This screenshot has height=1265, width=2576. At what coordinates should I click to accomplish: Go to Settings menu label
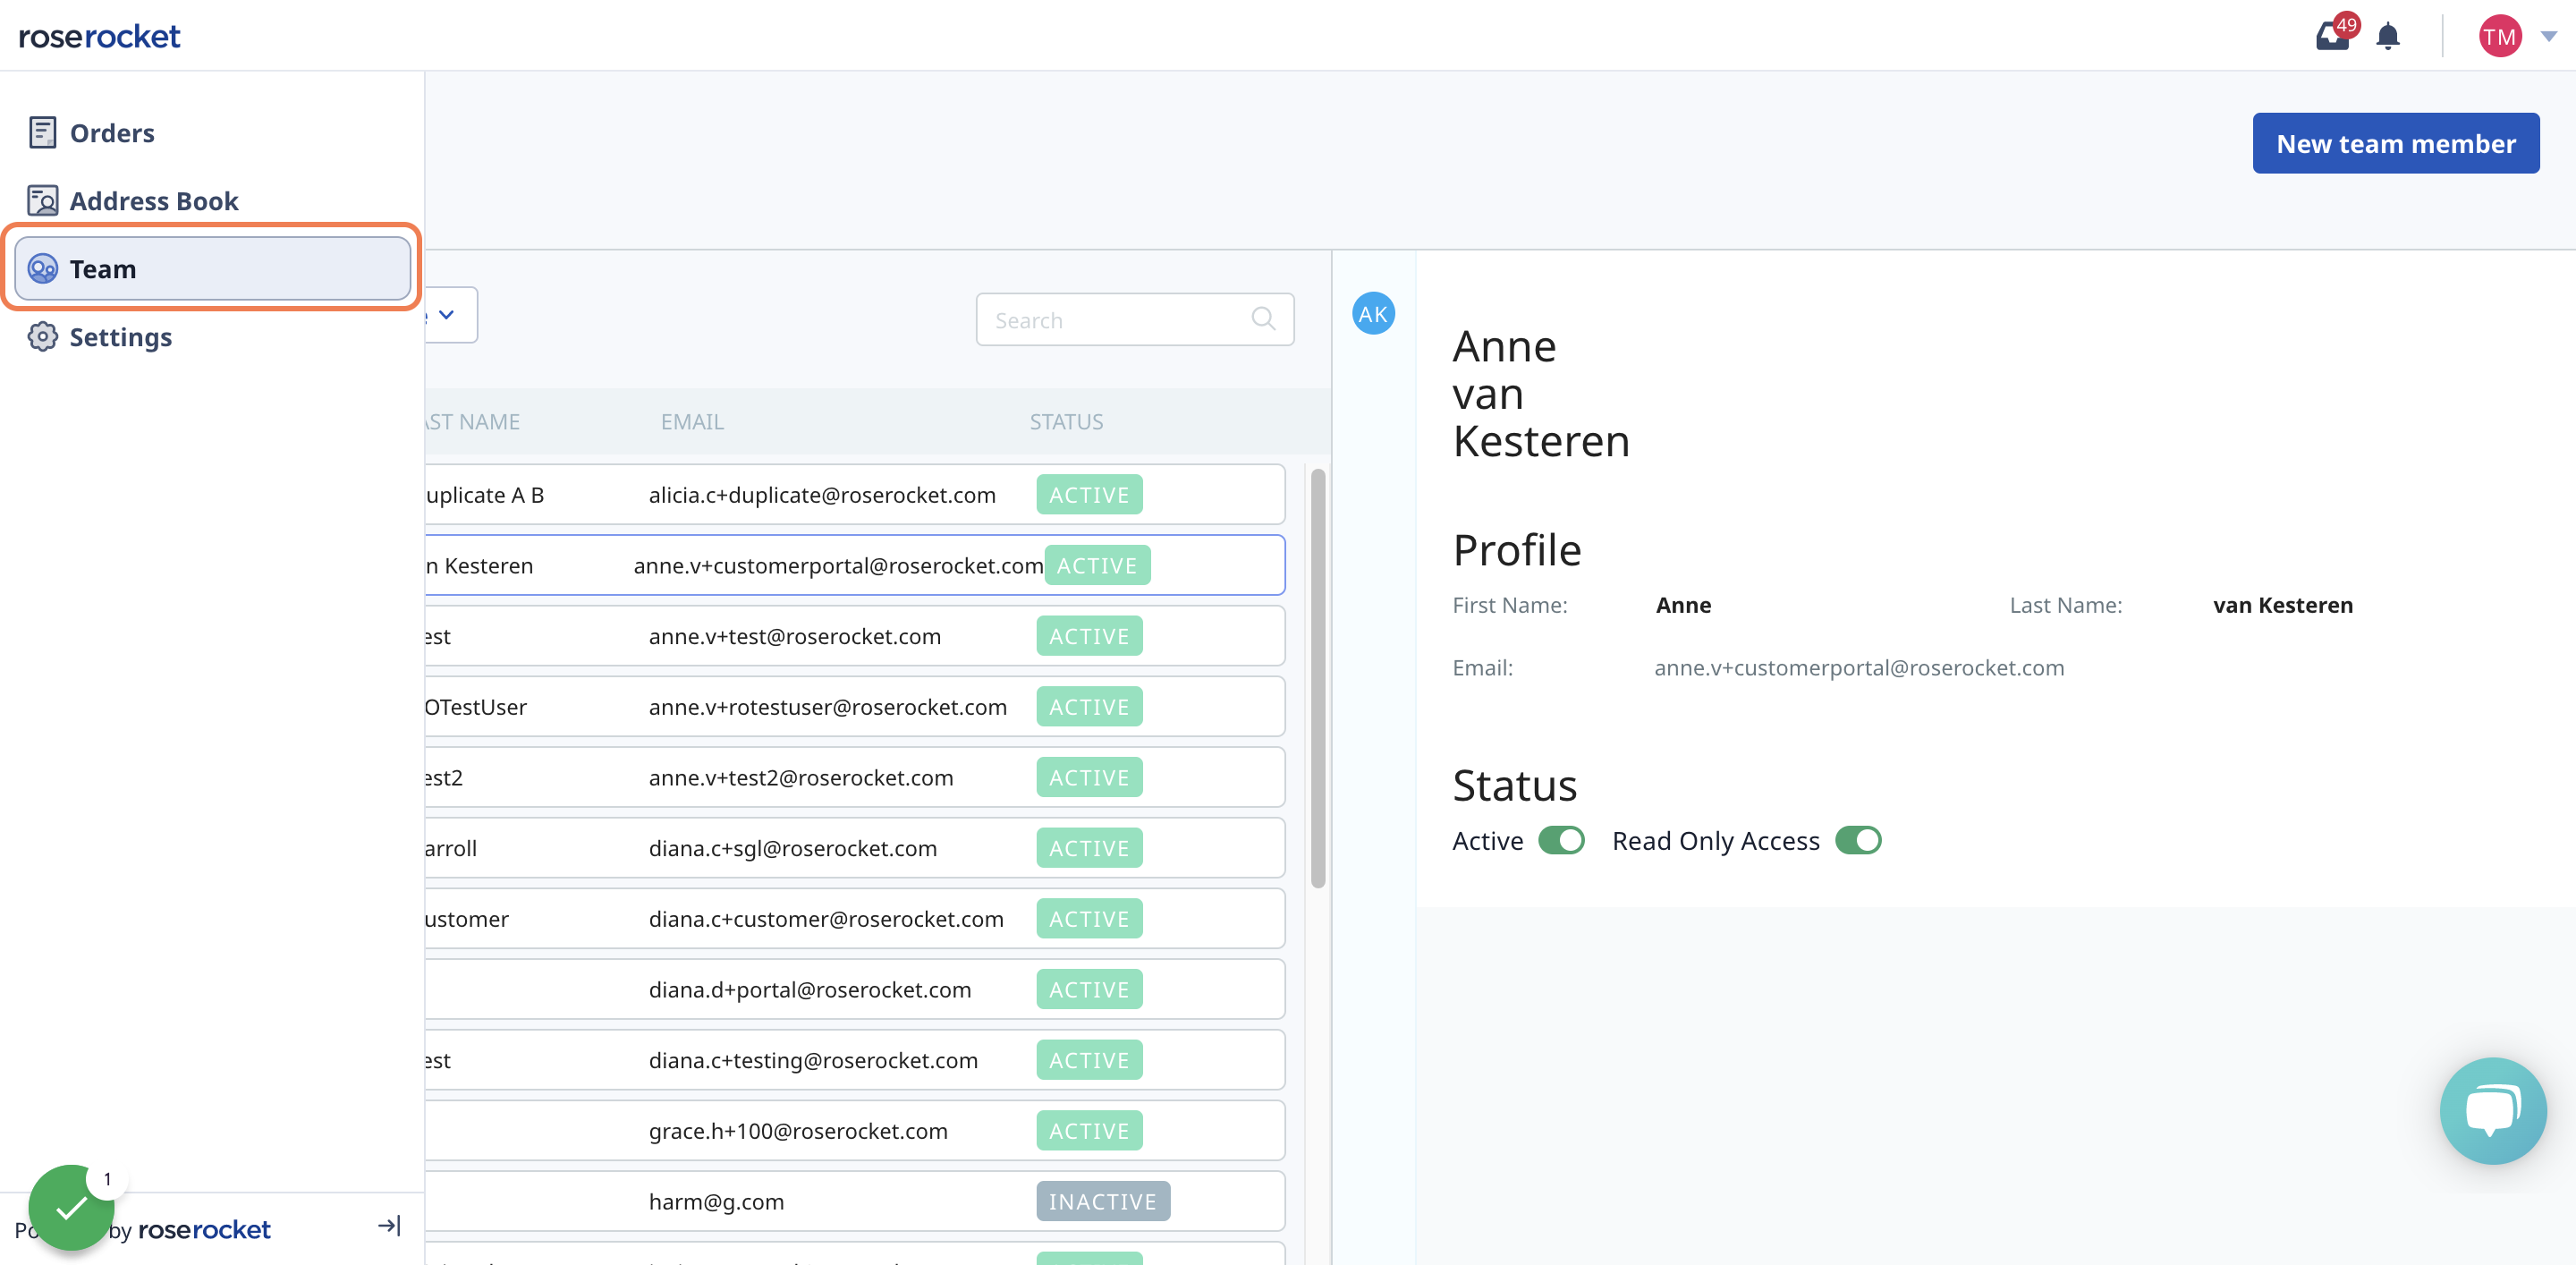(x=121, y=337)
